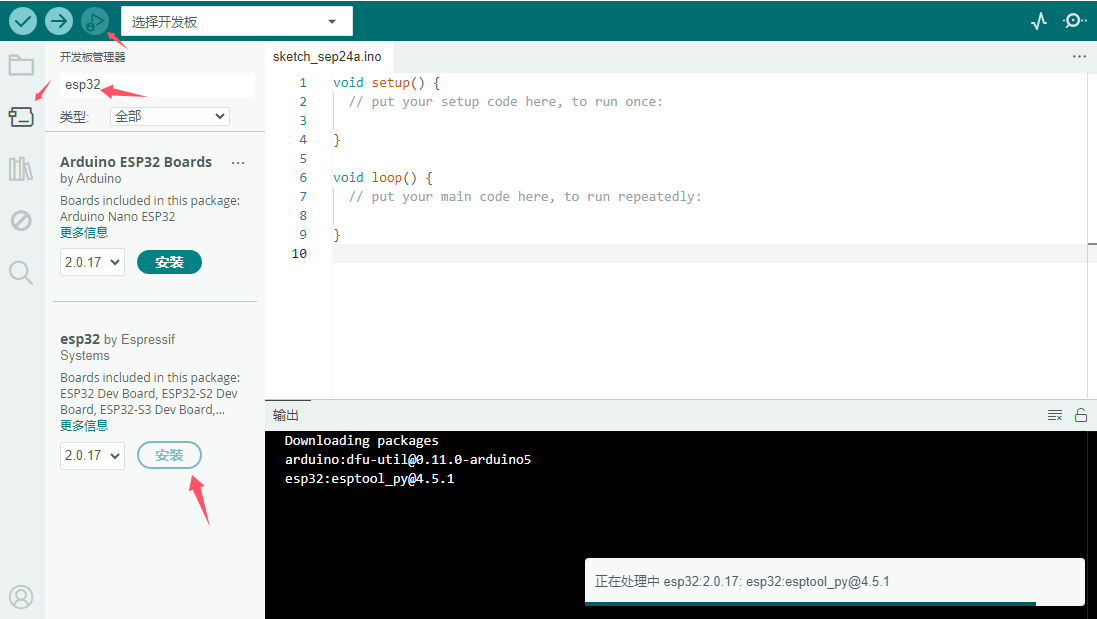The image size is (1097, 619).
Task: Open the Search sidebar panel
Action: pyautogui.click(x=21, y=272)
